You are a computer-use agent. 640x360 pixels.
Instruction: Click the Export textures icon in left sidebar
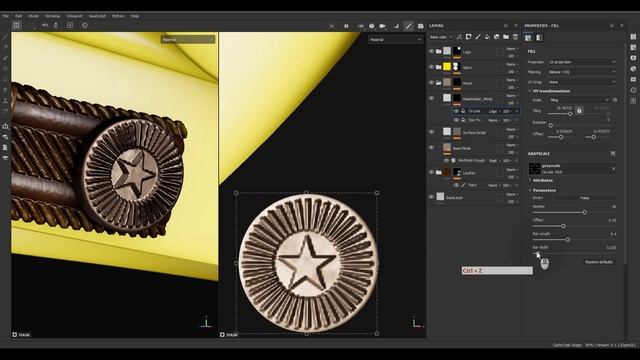[5, 126]
